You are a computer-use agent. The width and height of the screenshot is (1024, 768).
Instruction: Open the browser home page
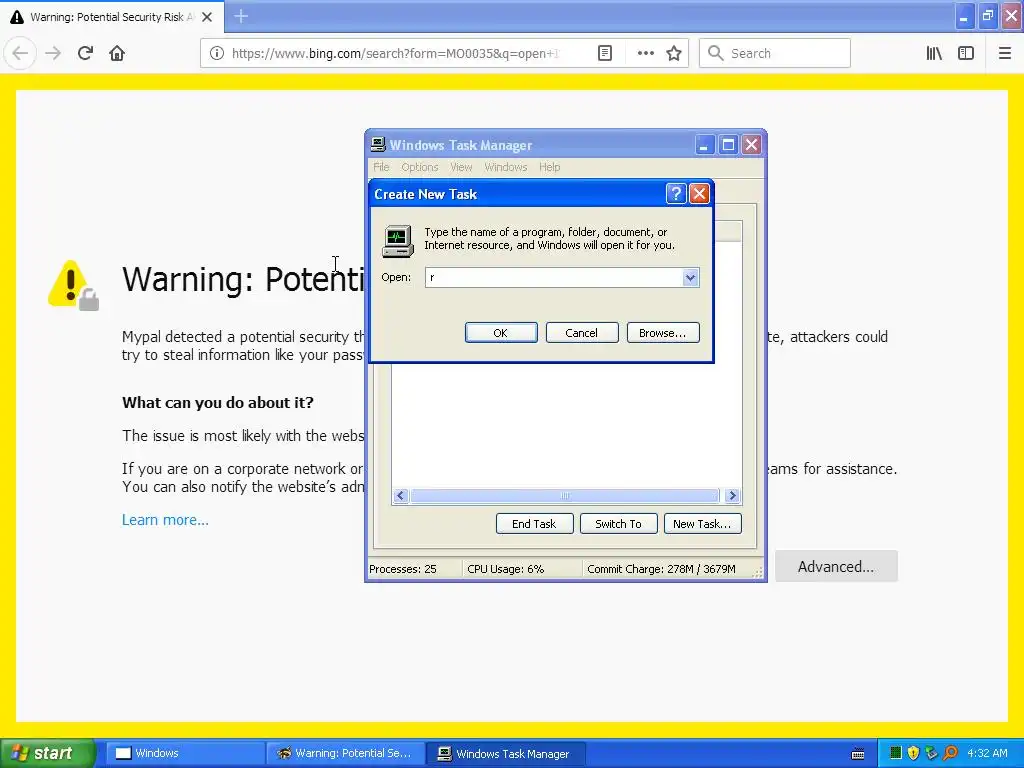[x=117, y=53]
